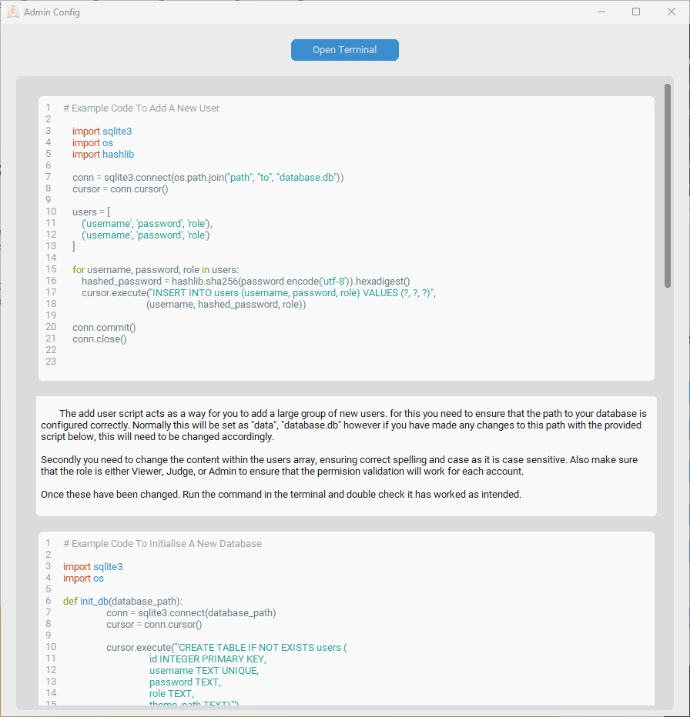
Task: Click the 'import hashlib' line
Action: (103, 155)
